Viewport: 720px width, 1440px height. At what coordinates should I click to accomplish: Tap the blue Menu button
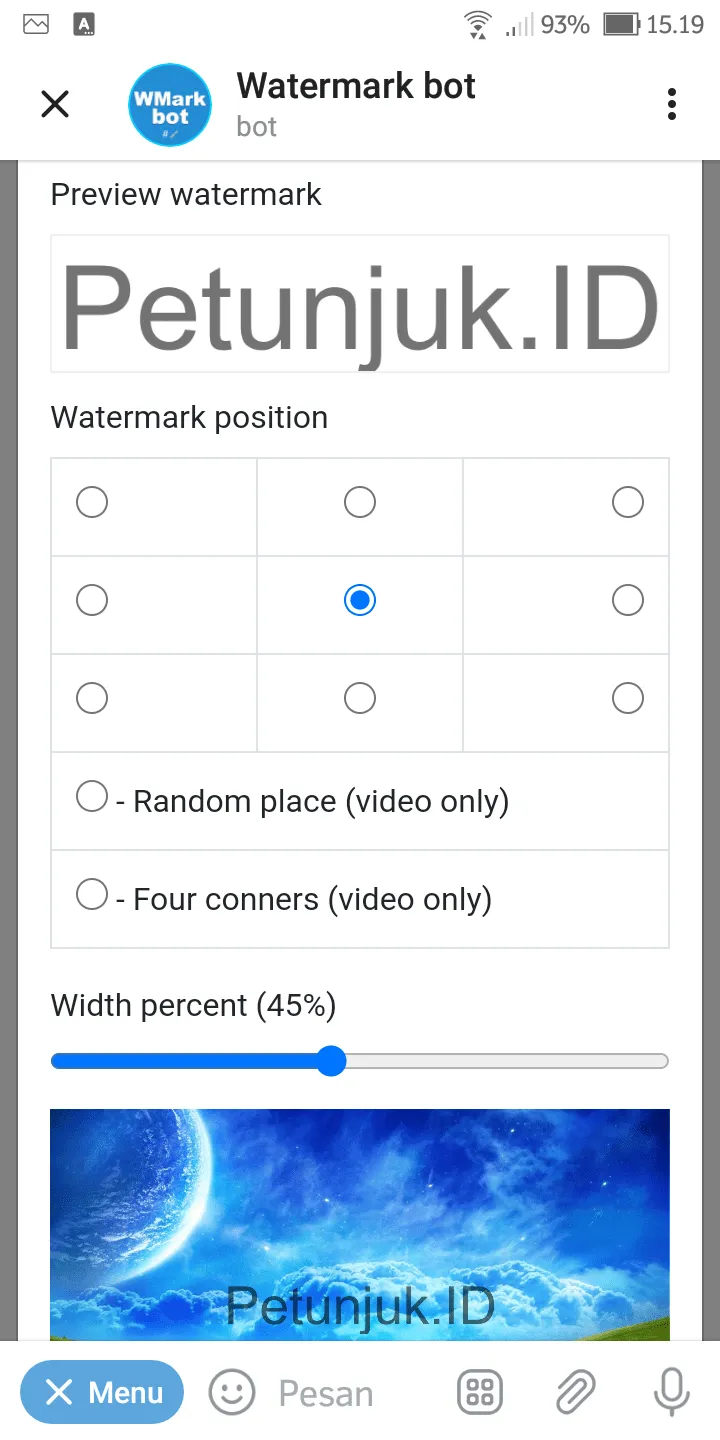(102, 1392)
